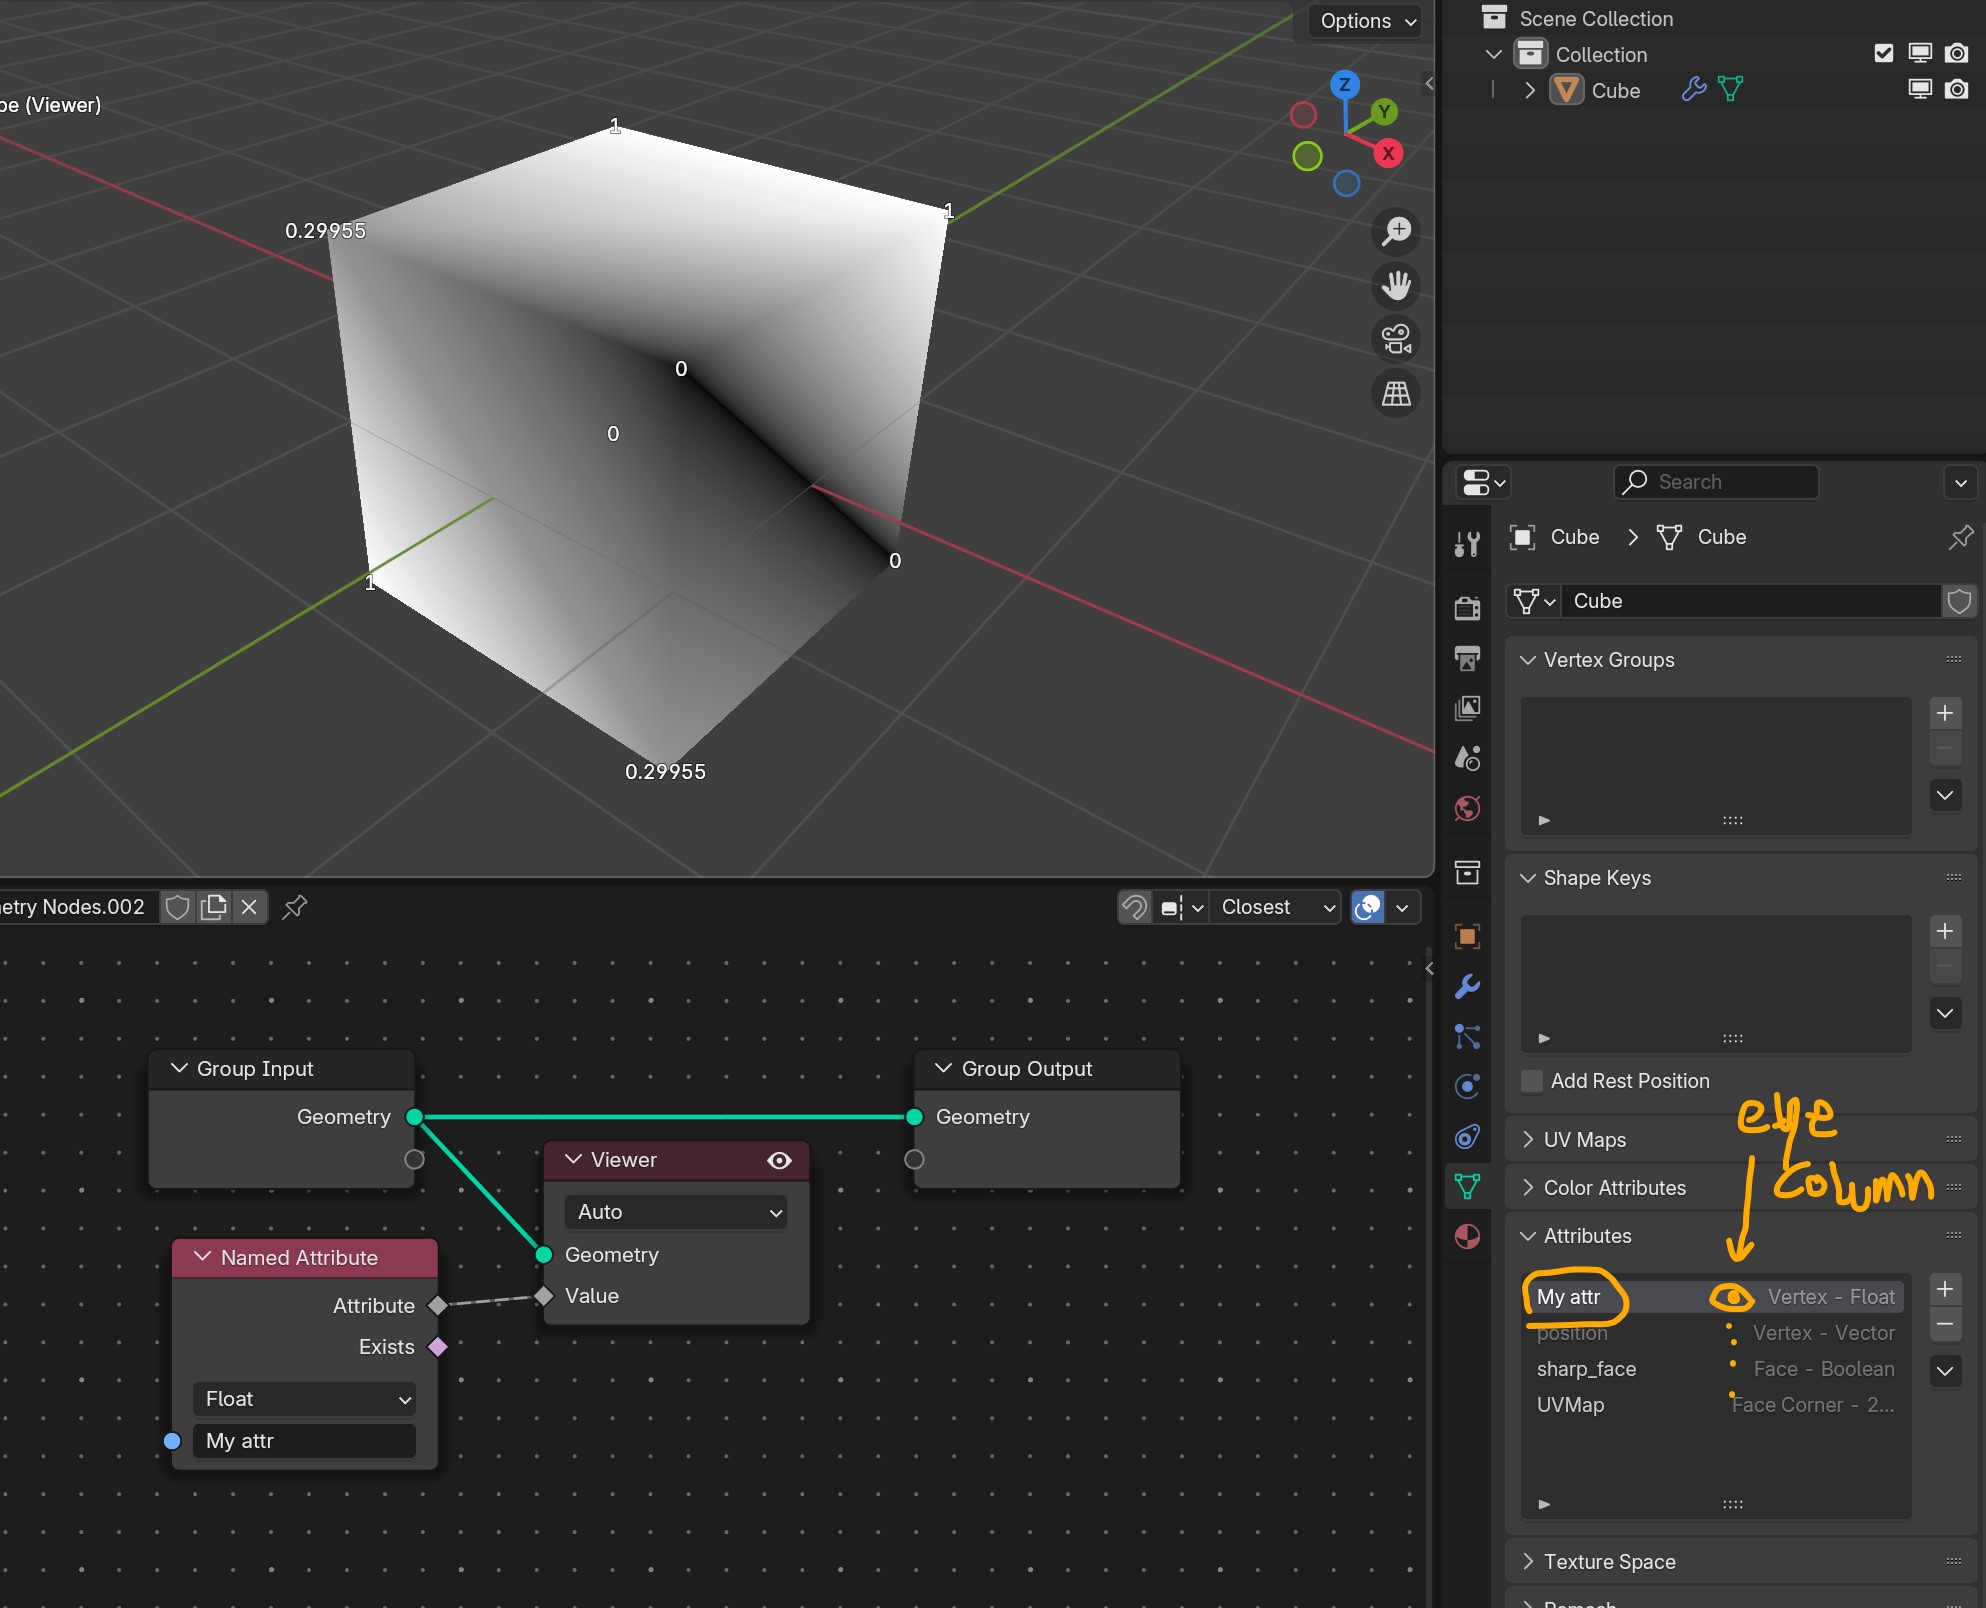Click the properties Search field

(1716, 482)
